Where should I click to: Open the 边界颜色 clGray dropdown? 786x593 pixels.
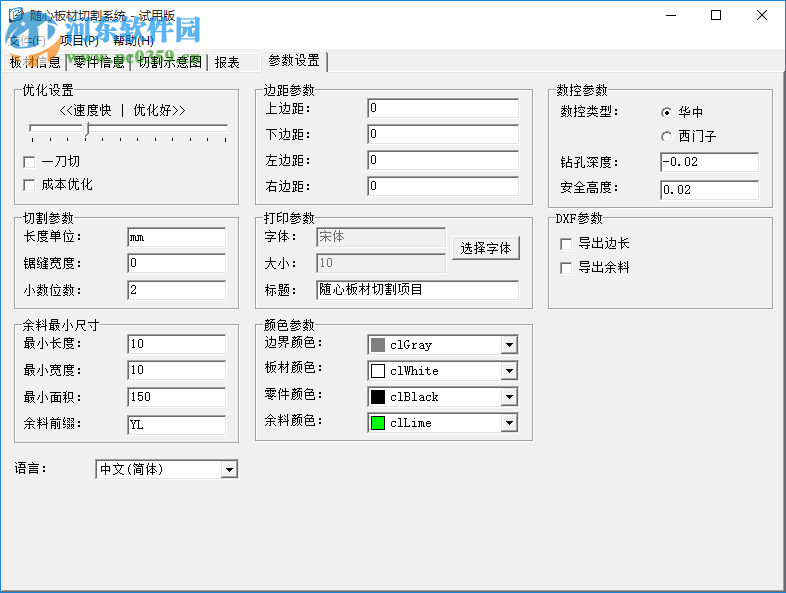point(509,345)
